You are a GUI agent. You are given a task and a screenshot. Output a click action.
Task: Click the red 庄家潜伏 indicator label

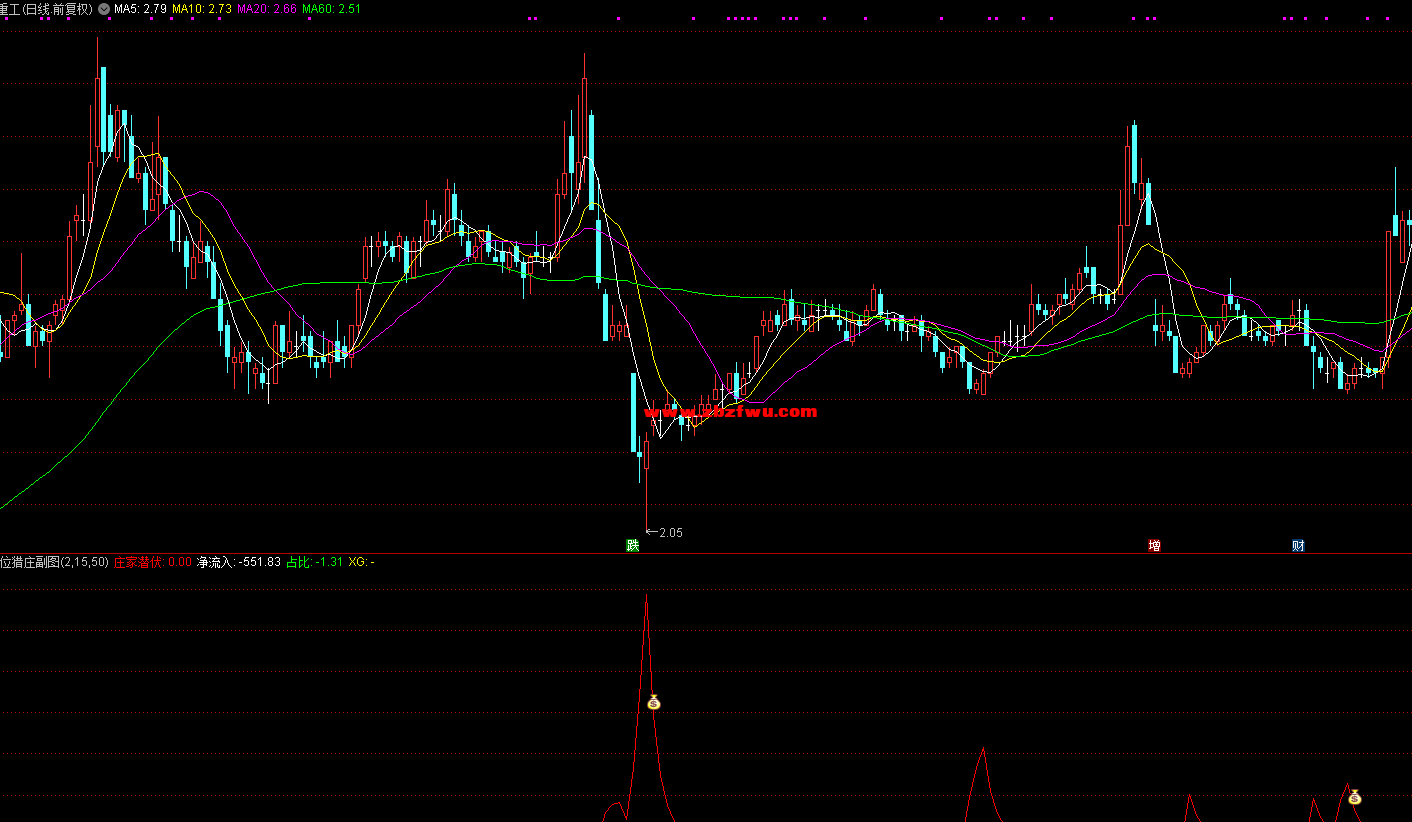click(152, 562)
